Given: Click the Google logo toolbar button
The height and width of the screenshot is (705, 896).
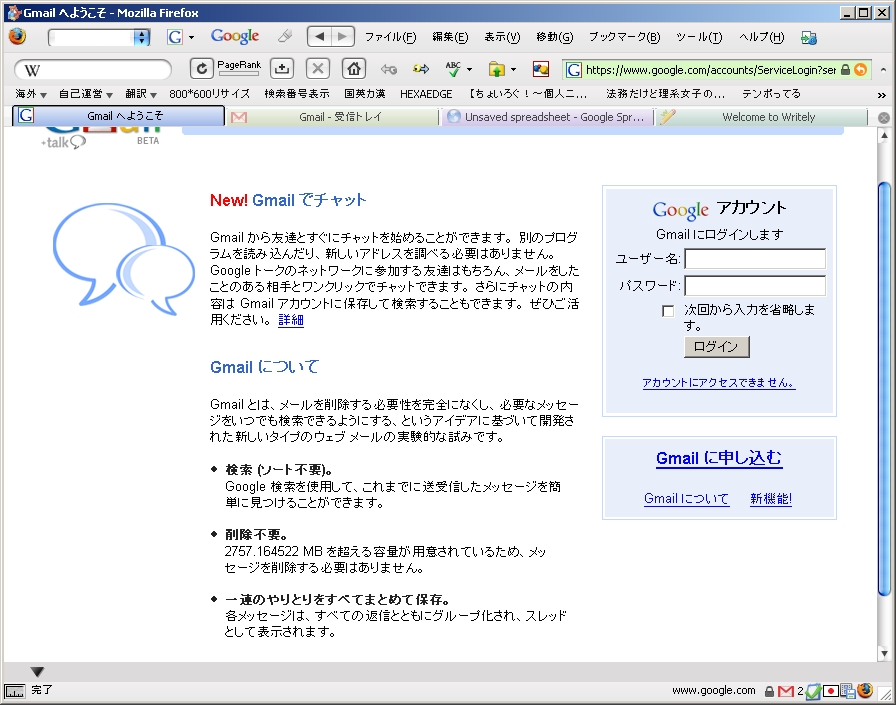Looking at the screenshot, I should tap(235, 37).
